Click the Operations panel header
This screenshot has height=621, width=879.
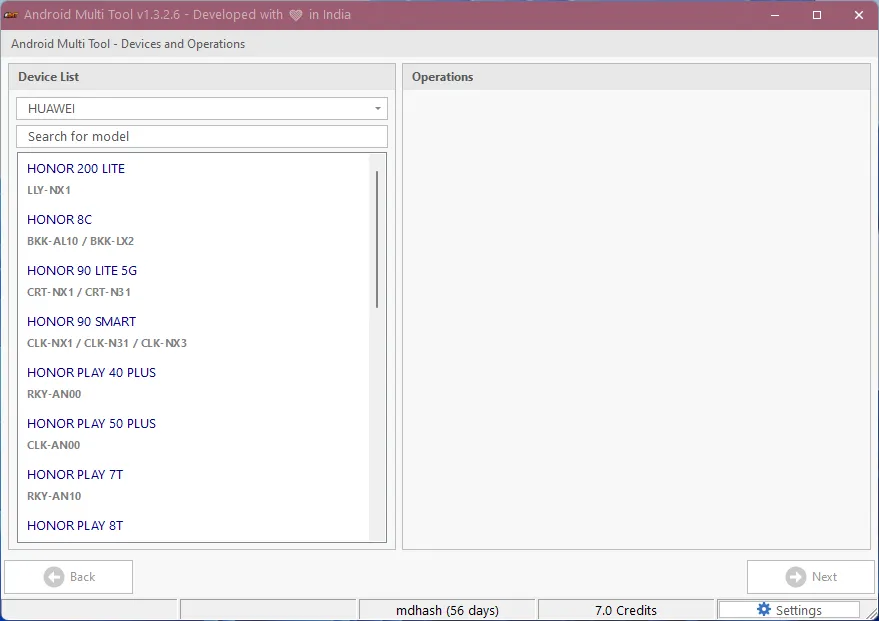tap(636, 77)
